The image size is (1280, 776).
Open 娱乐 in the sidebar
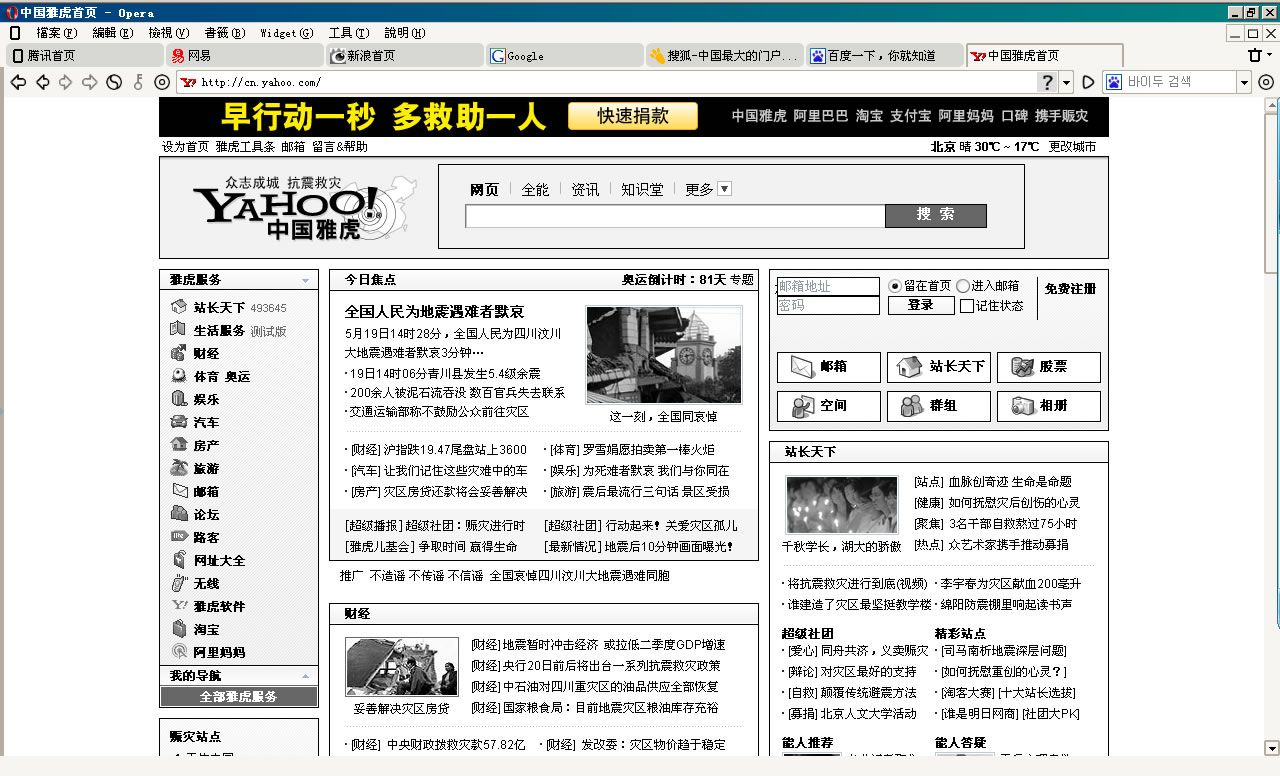206,399
